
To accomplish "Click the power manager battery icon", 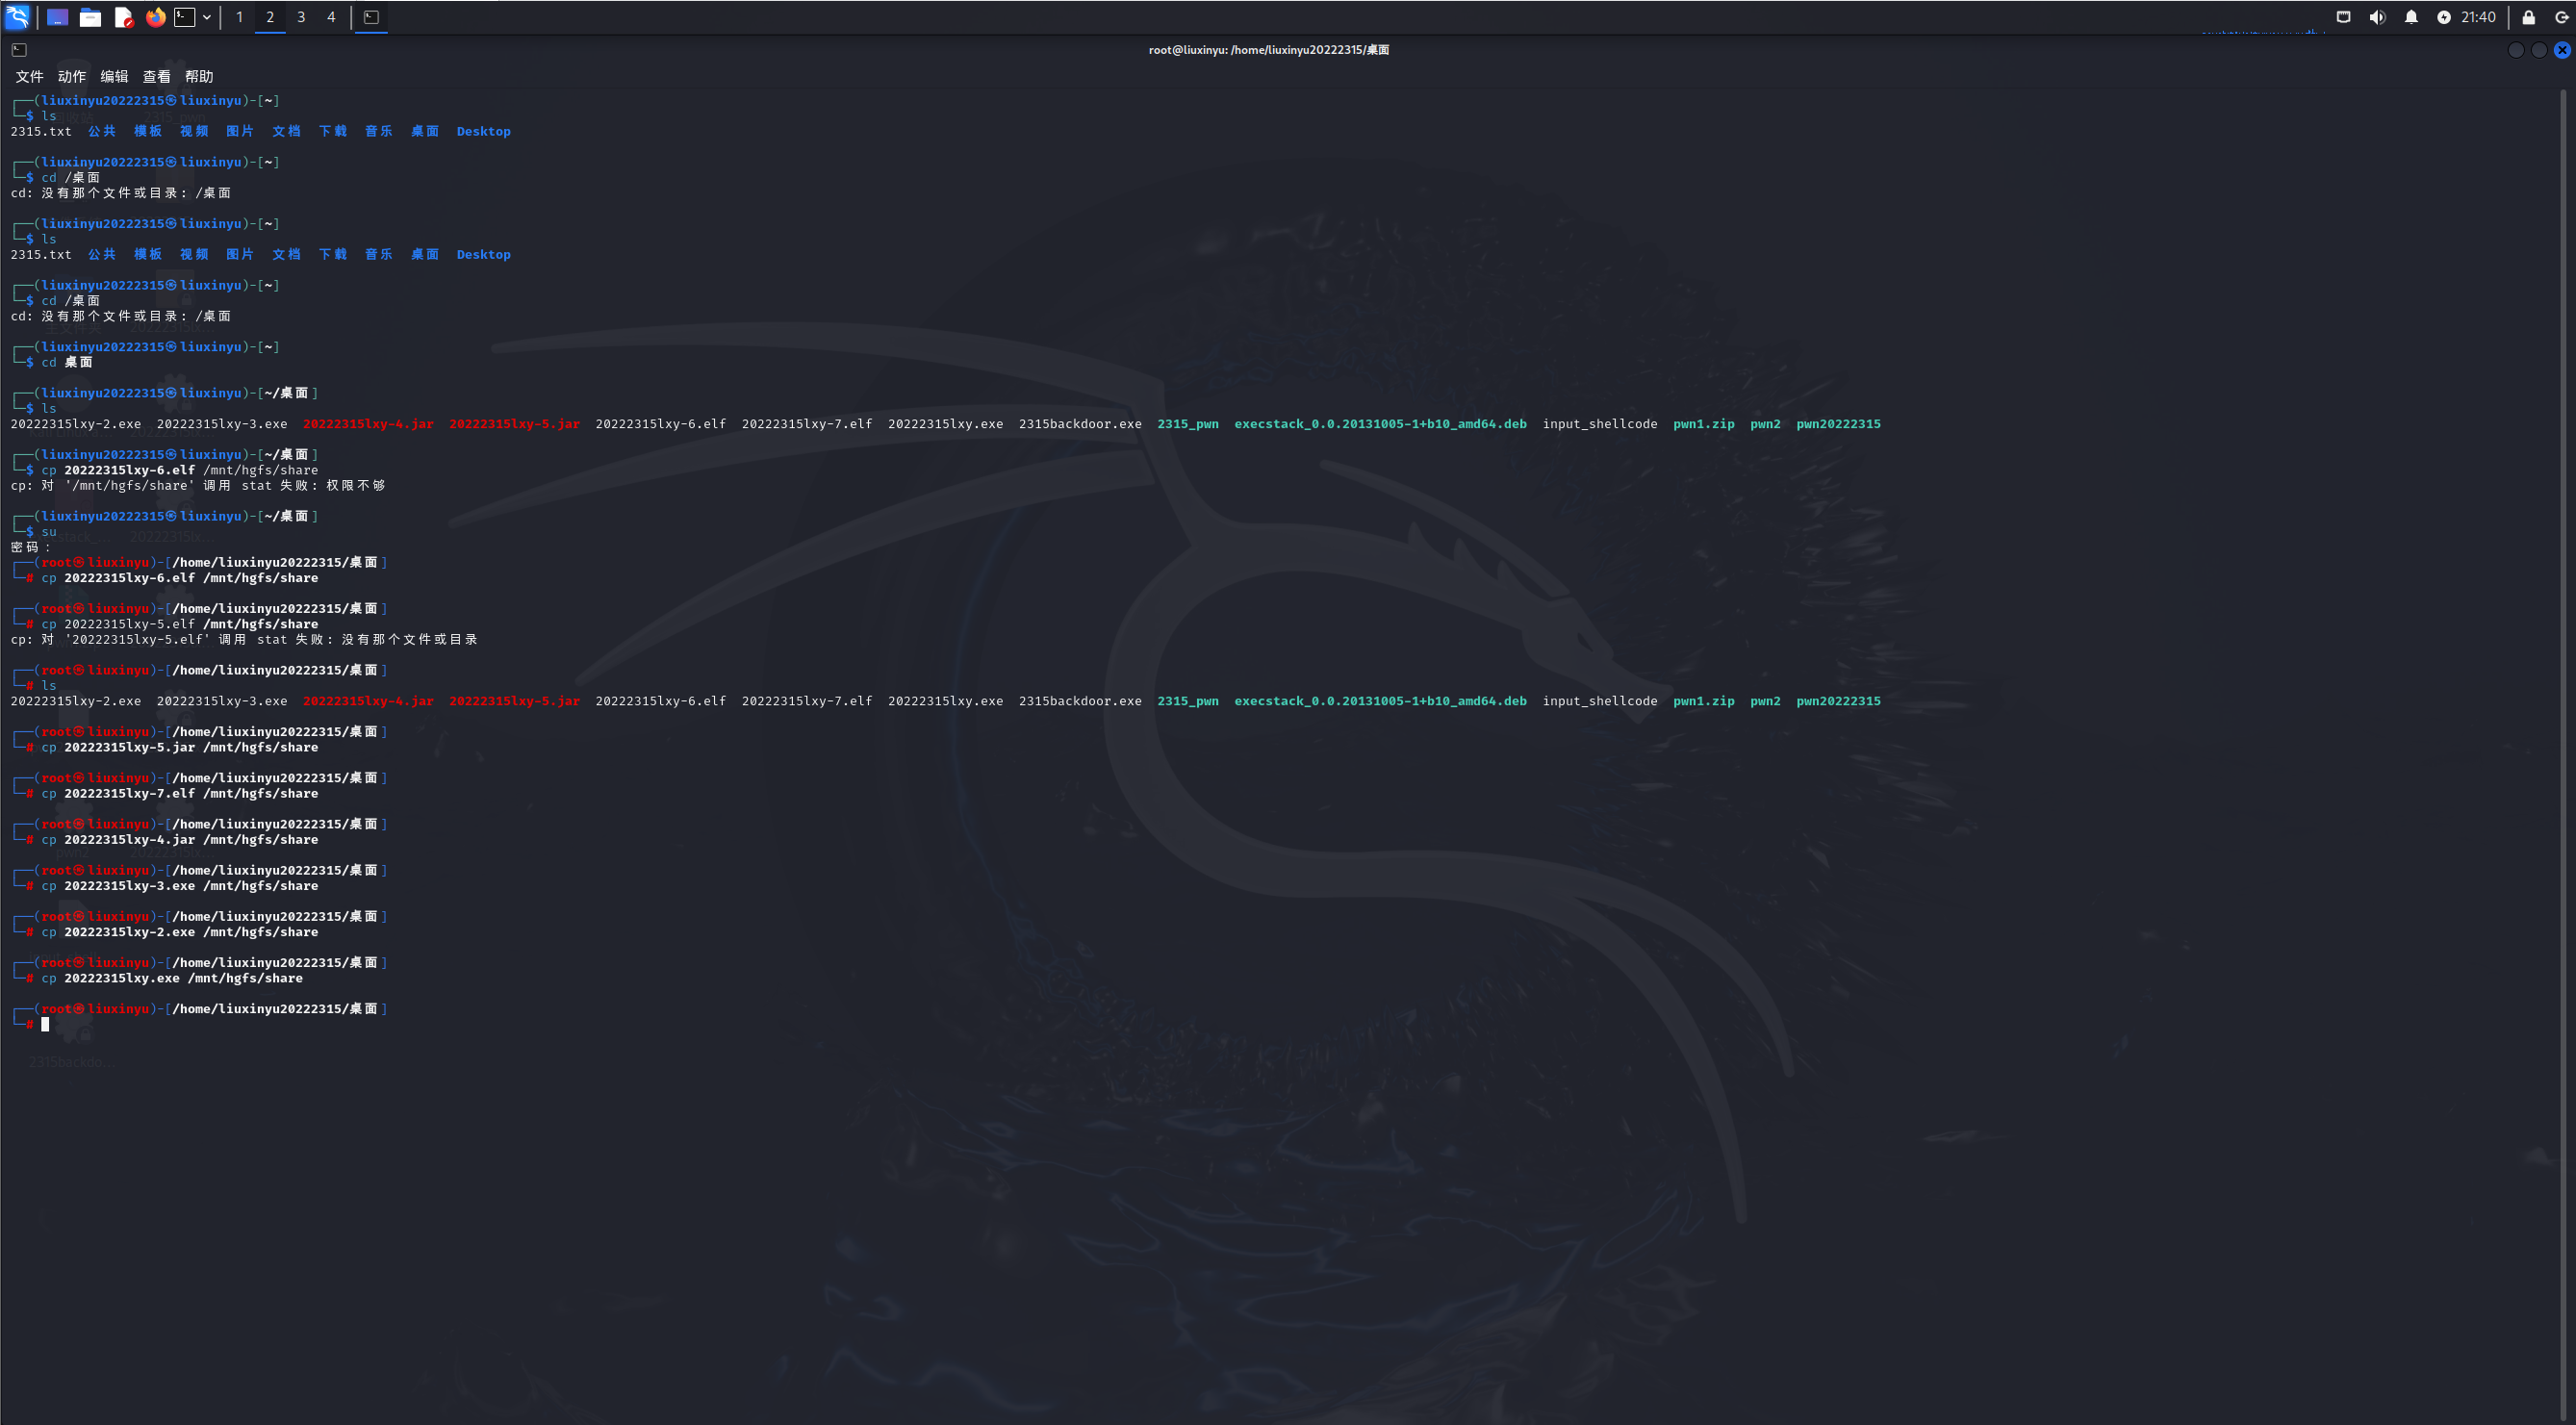I will [2444, 17].
